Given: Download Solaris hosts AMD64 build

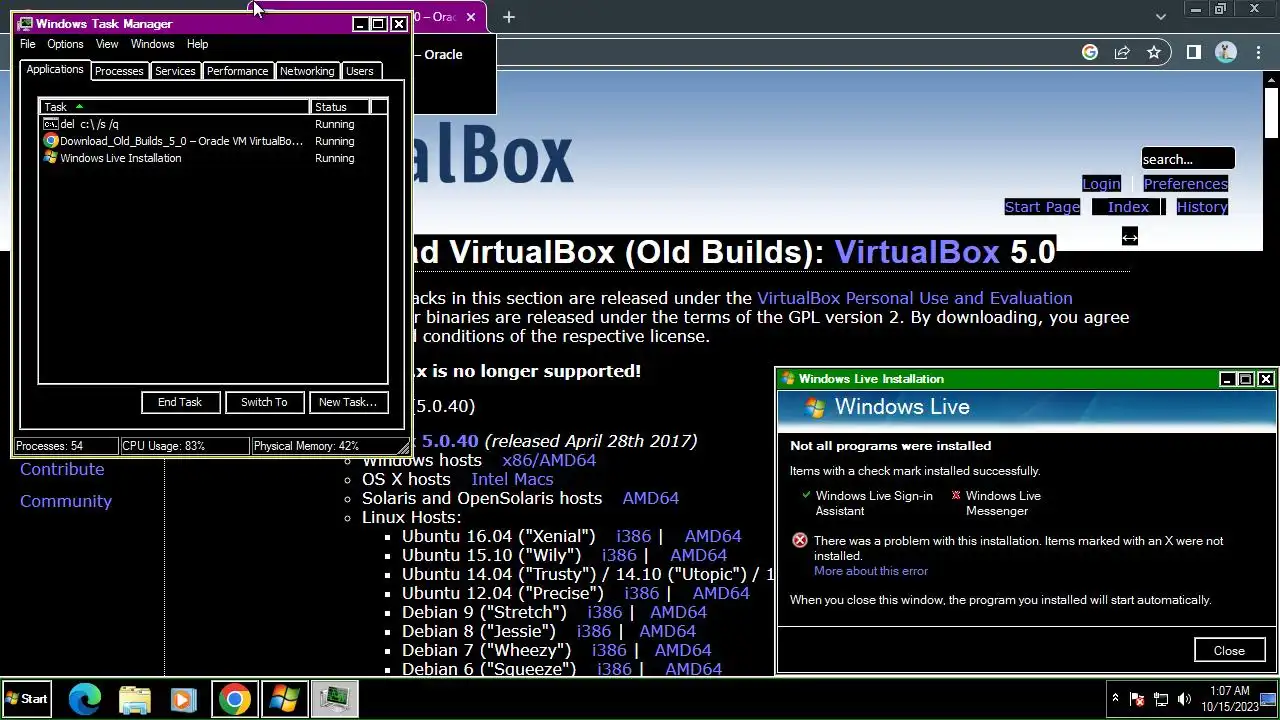Looking at the screenshot, I should pyautogui.click(x=650, y=498).
